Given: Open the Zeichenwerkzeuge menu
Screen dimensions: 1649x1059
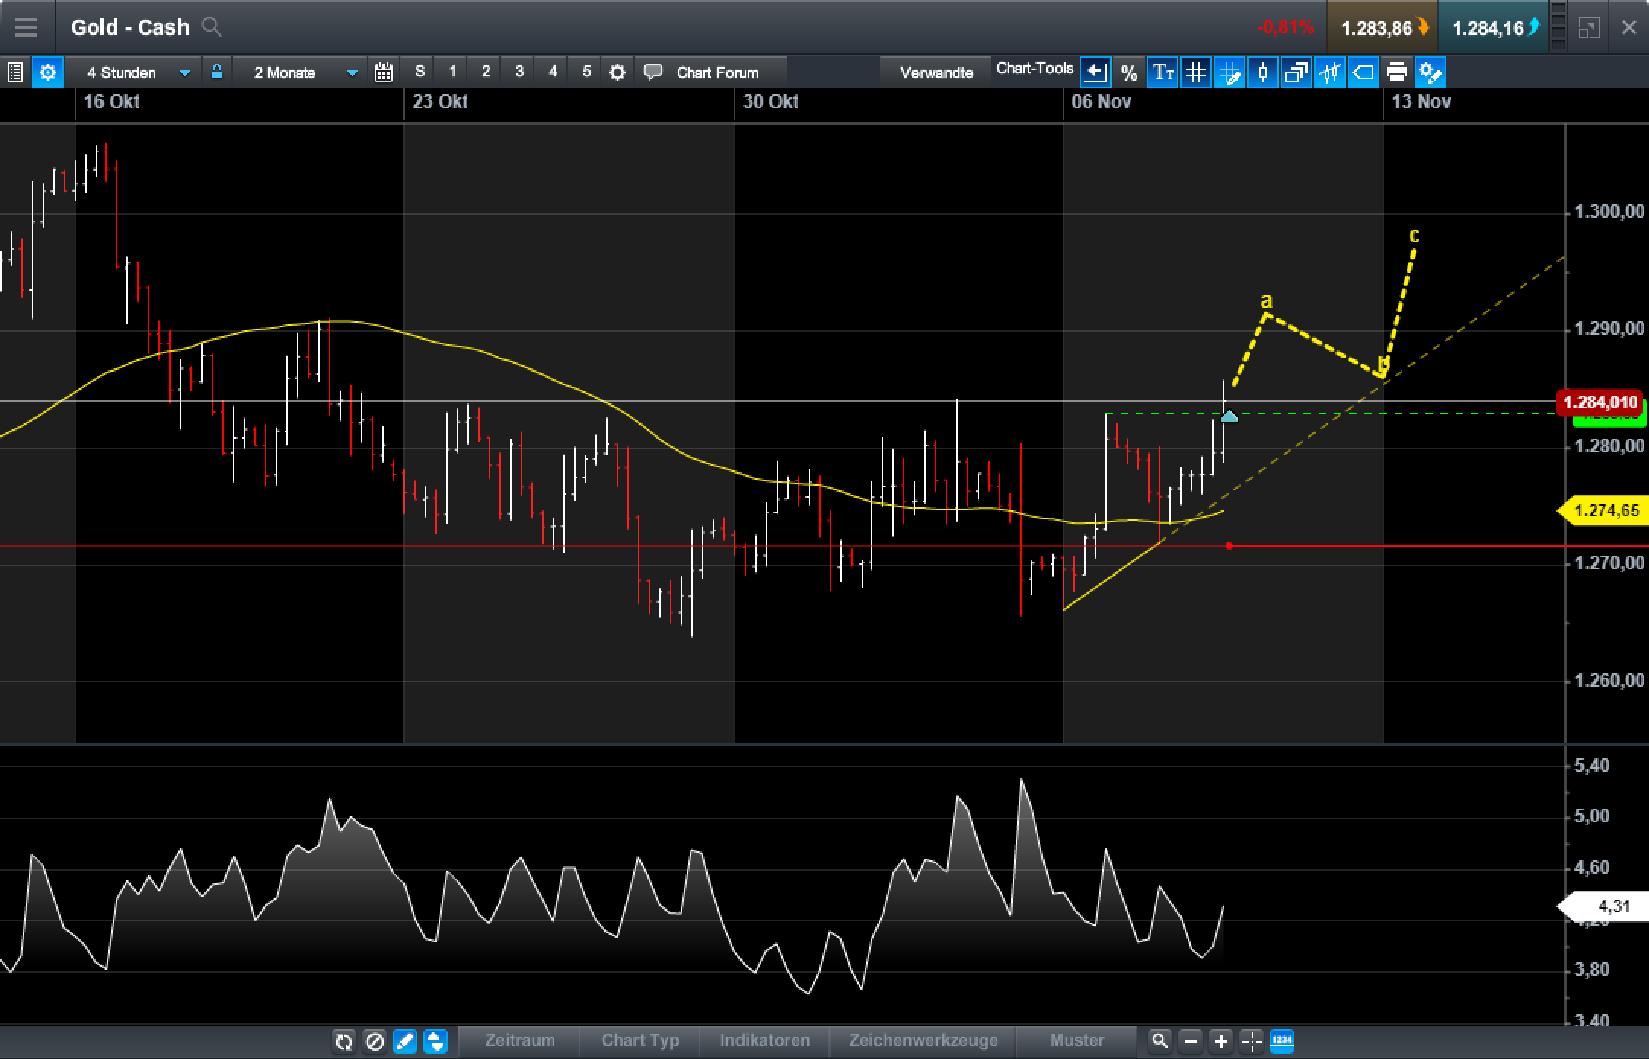Looking at the screenshot, I should pyautogui.click(x=922, y=1040).
